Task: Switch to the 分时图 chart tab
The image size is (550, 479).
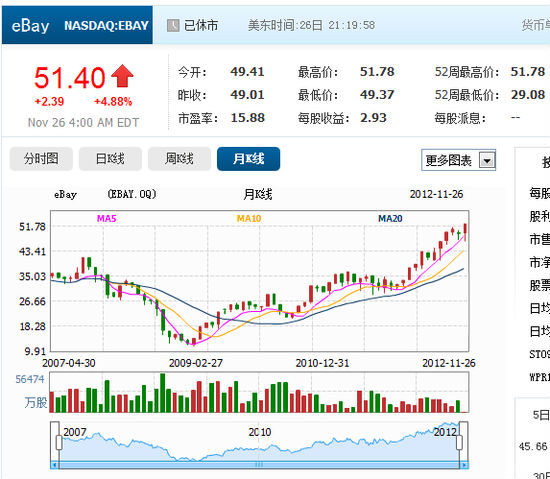Action: pyautogui.click(x=41, y=159)
